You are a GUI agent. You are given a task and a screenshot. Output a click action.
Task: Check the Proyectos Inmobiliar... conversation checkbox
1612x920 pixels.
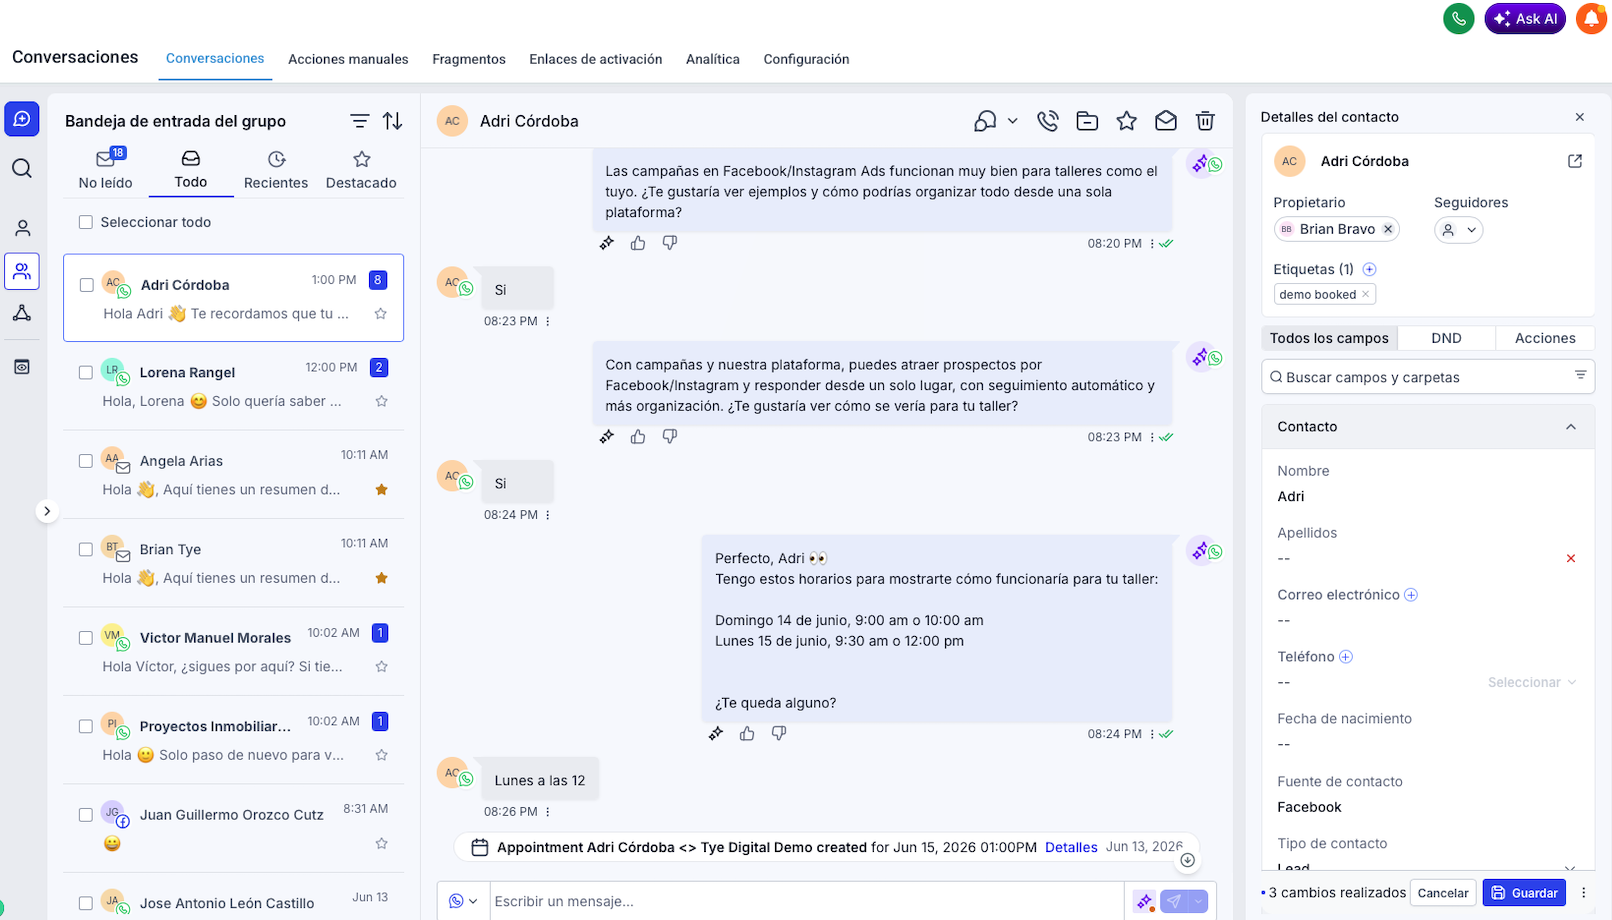point(86,726)
